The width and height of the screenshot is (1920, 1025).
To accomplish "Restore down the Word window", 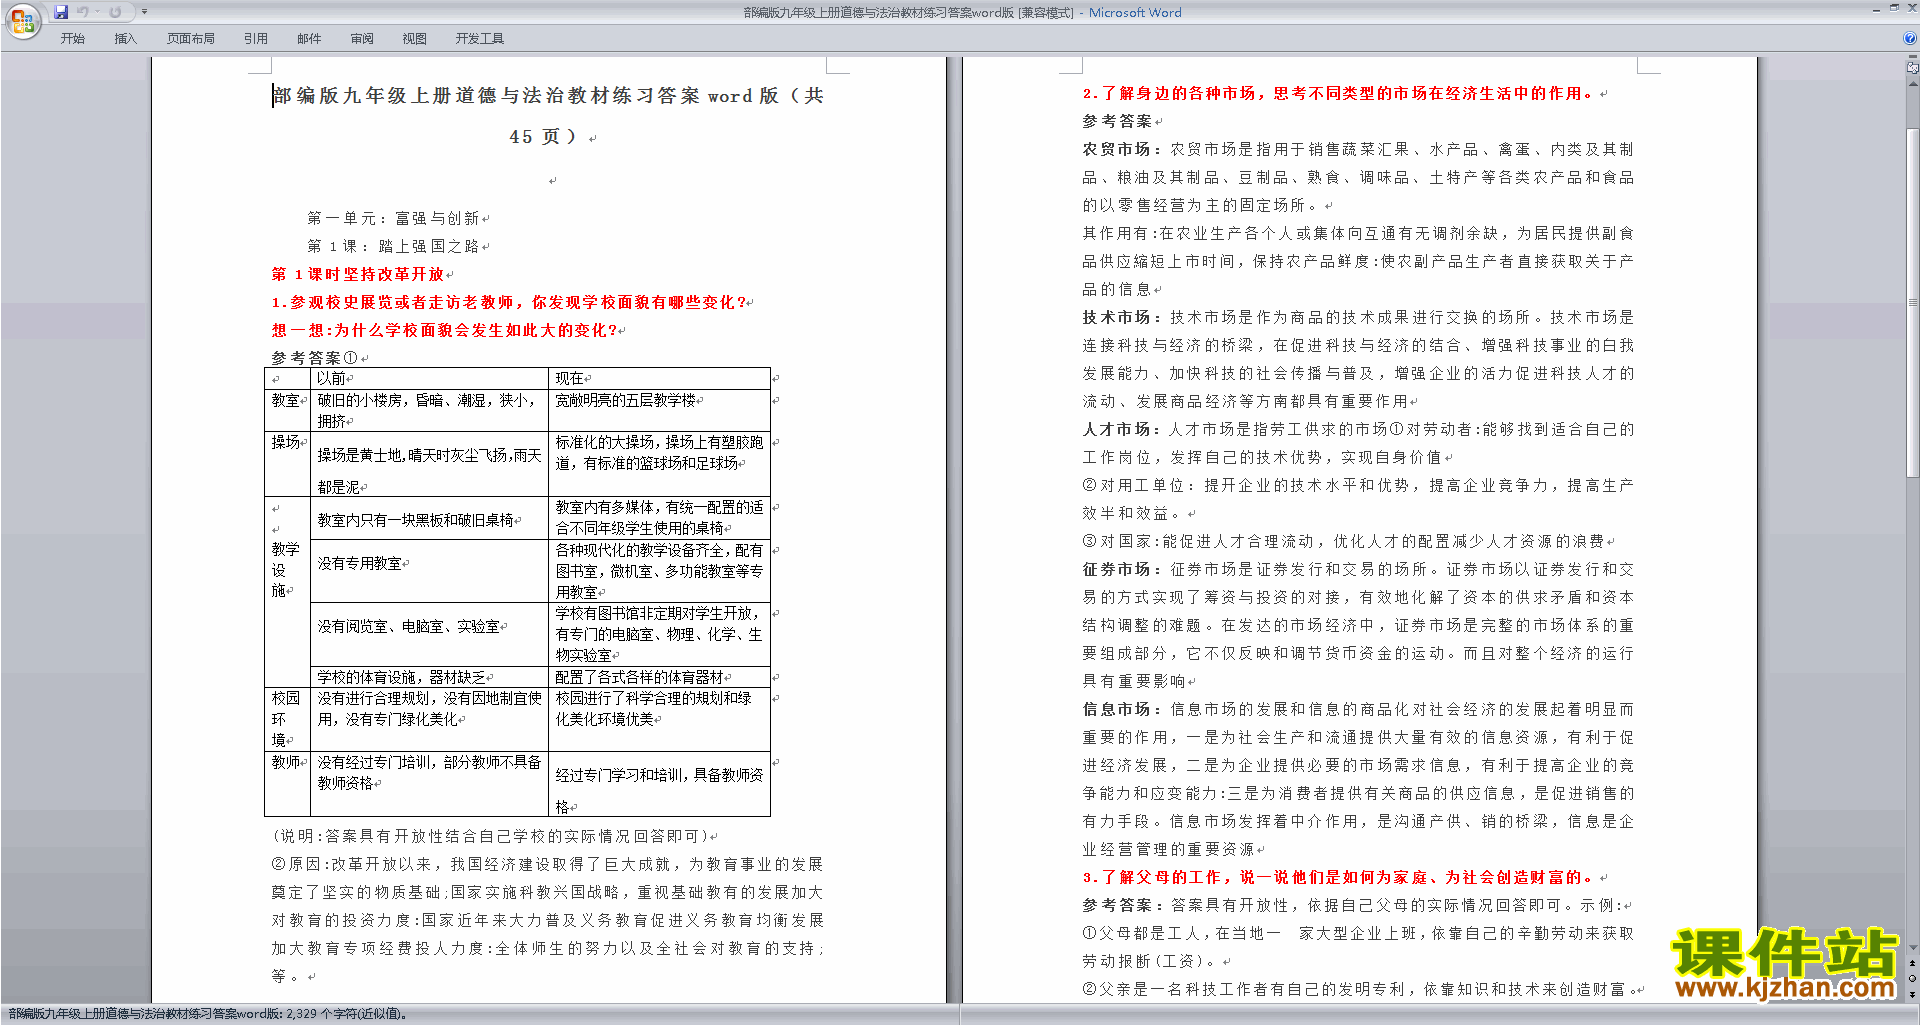I will (x=1894, y=8).
